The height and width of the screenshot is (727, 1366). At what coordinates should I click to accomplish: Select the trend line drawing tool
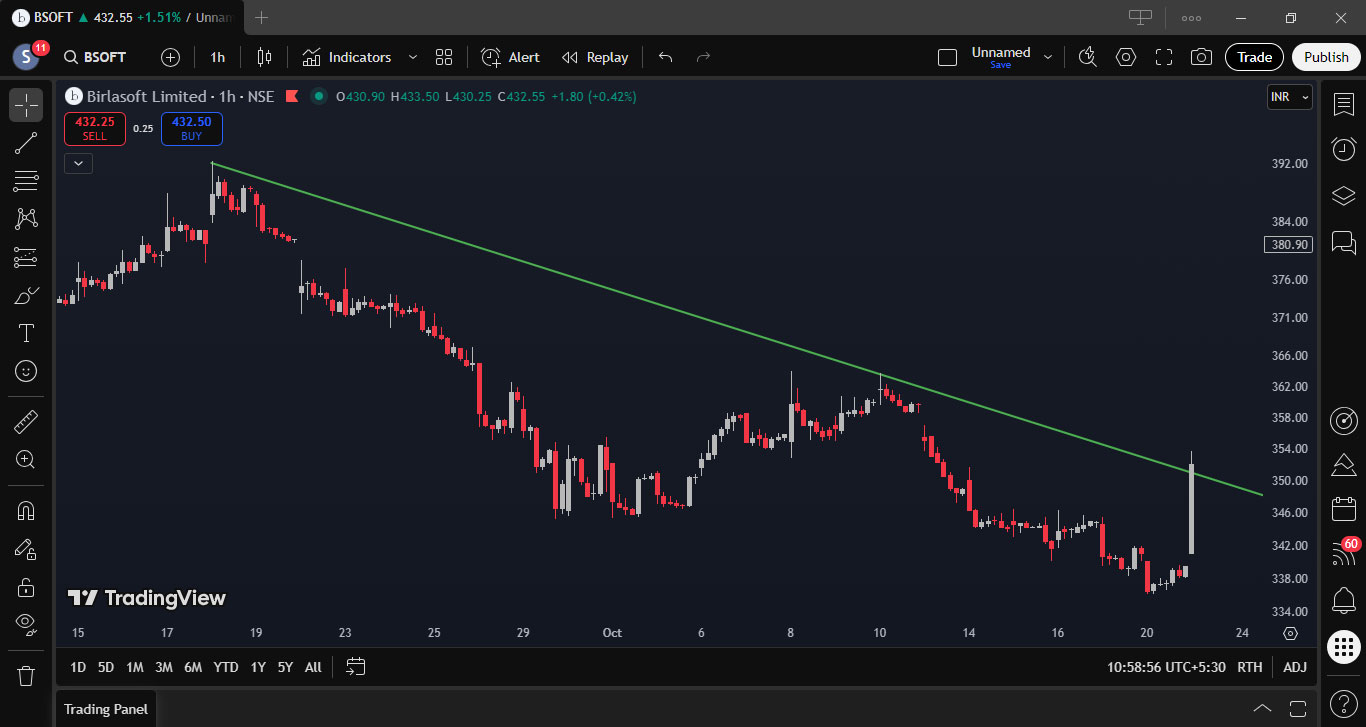coord(26,143)
